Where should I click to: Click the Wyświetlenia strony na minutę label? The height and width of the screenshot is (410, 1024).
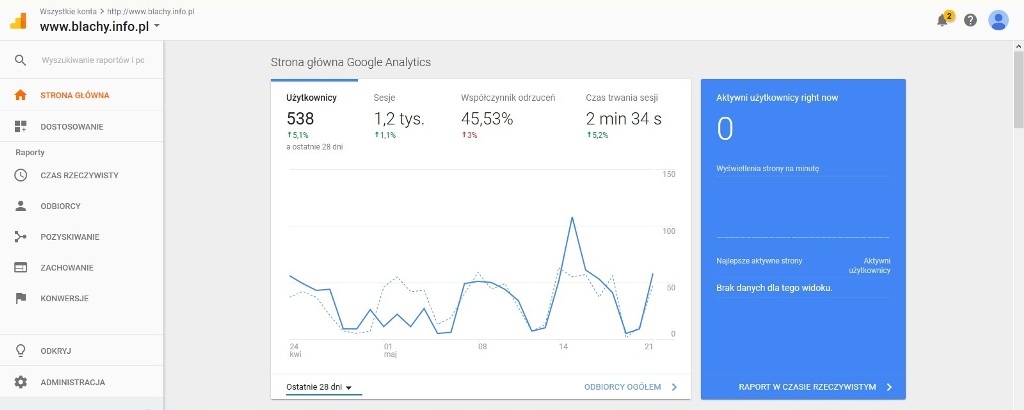click(768, 168)
